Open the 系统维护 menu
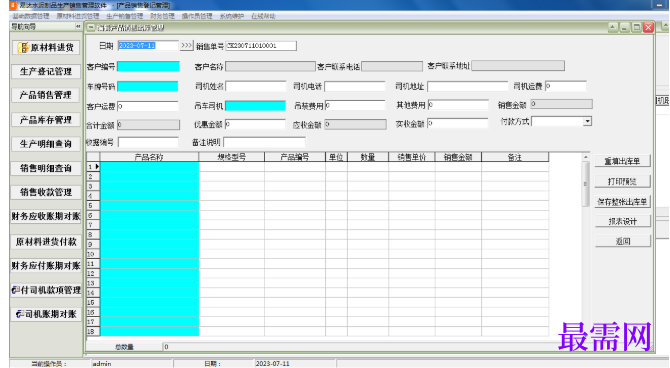This screenshot has height=368, width=670. click(x=232, y=16)
